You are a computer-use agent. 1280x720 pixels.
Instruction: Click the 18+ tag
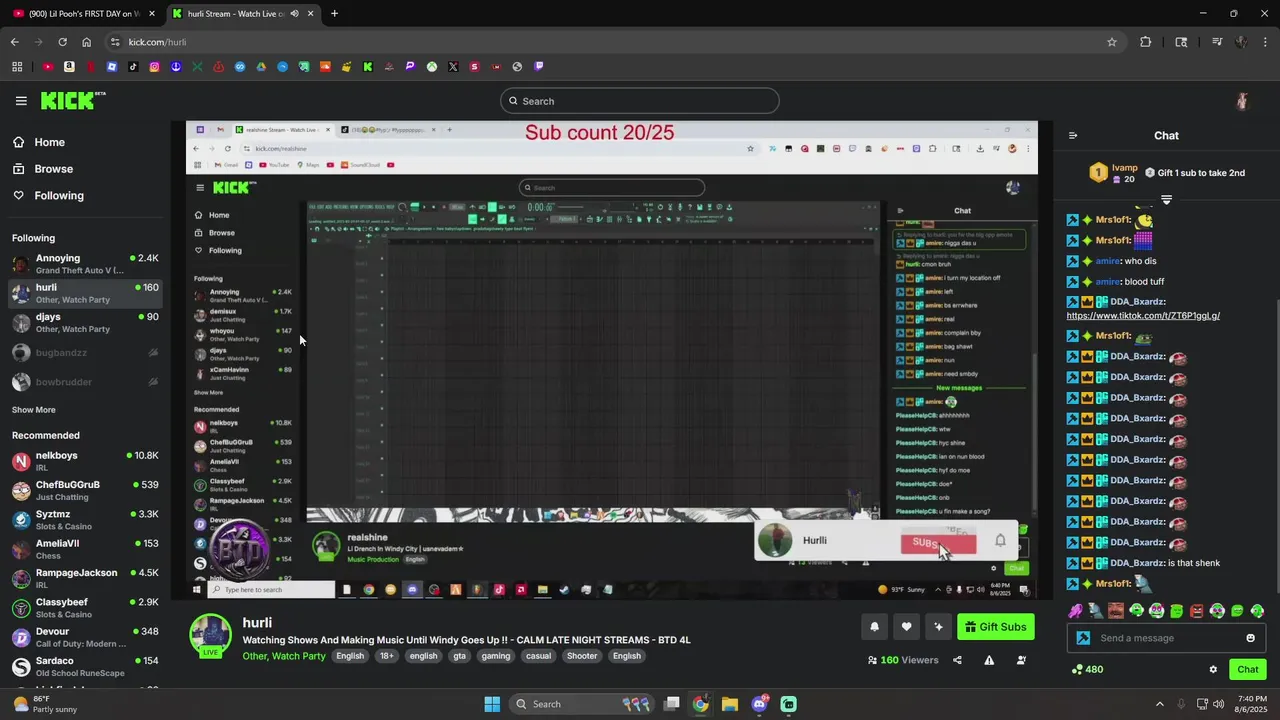tap(387, 656)
